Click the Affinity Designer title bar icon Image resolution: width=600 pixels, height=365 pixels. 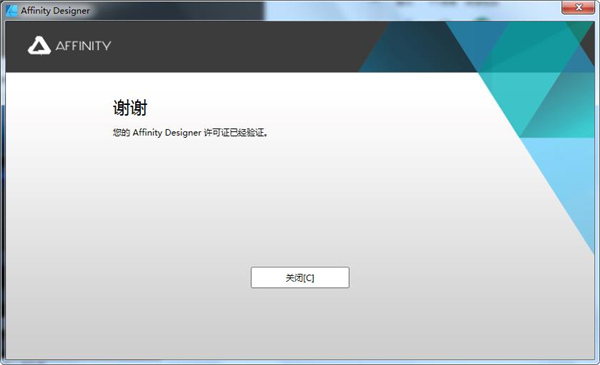[11, 11]
